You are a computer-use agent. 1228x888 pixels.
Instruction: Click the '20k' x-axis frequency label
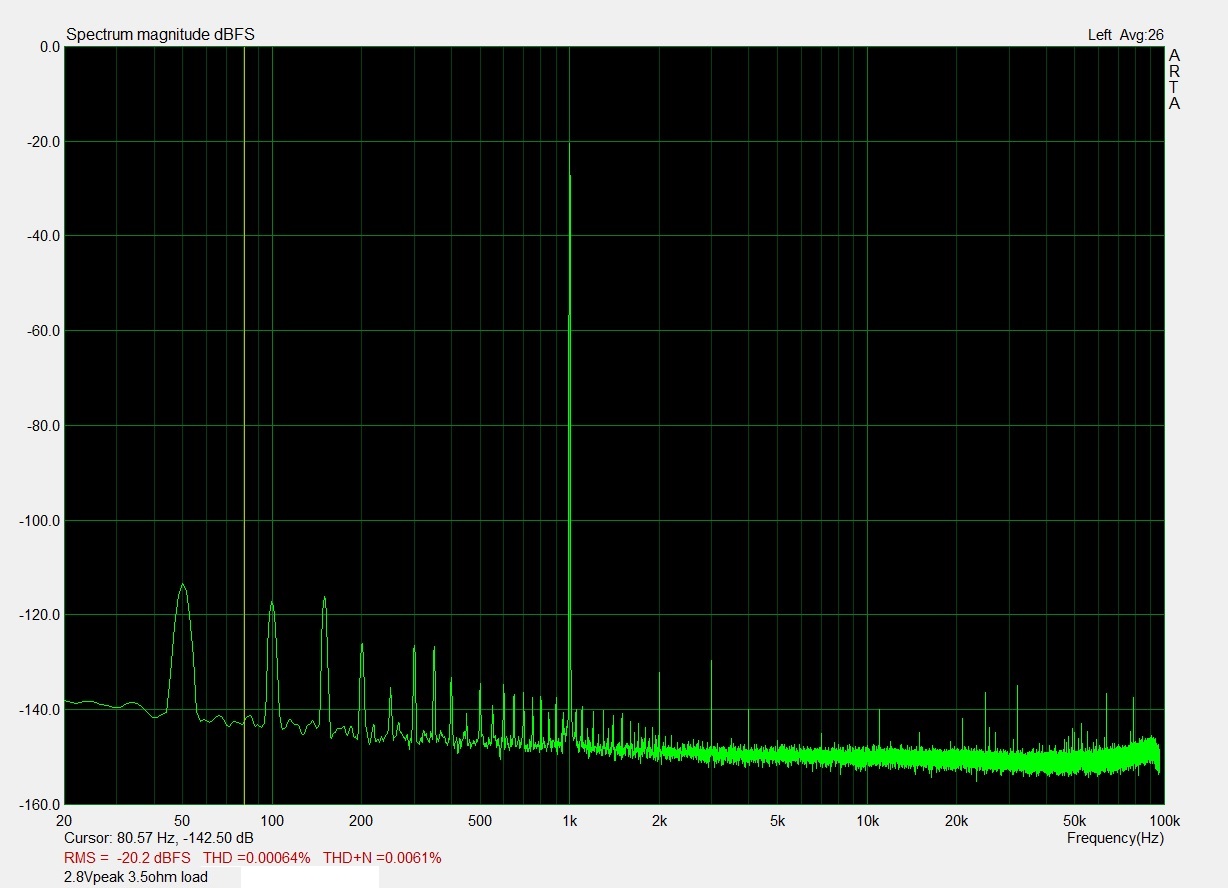click(x=956, y=821)
